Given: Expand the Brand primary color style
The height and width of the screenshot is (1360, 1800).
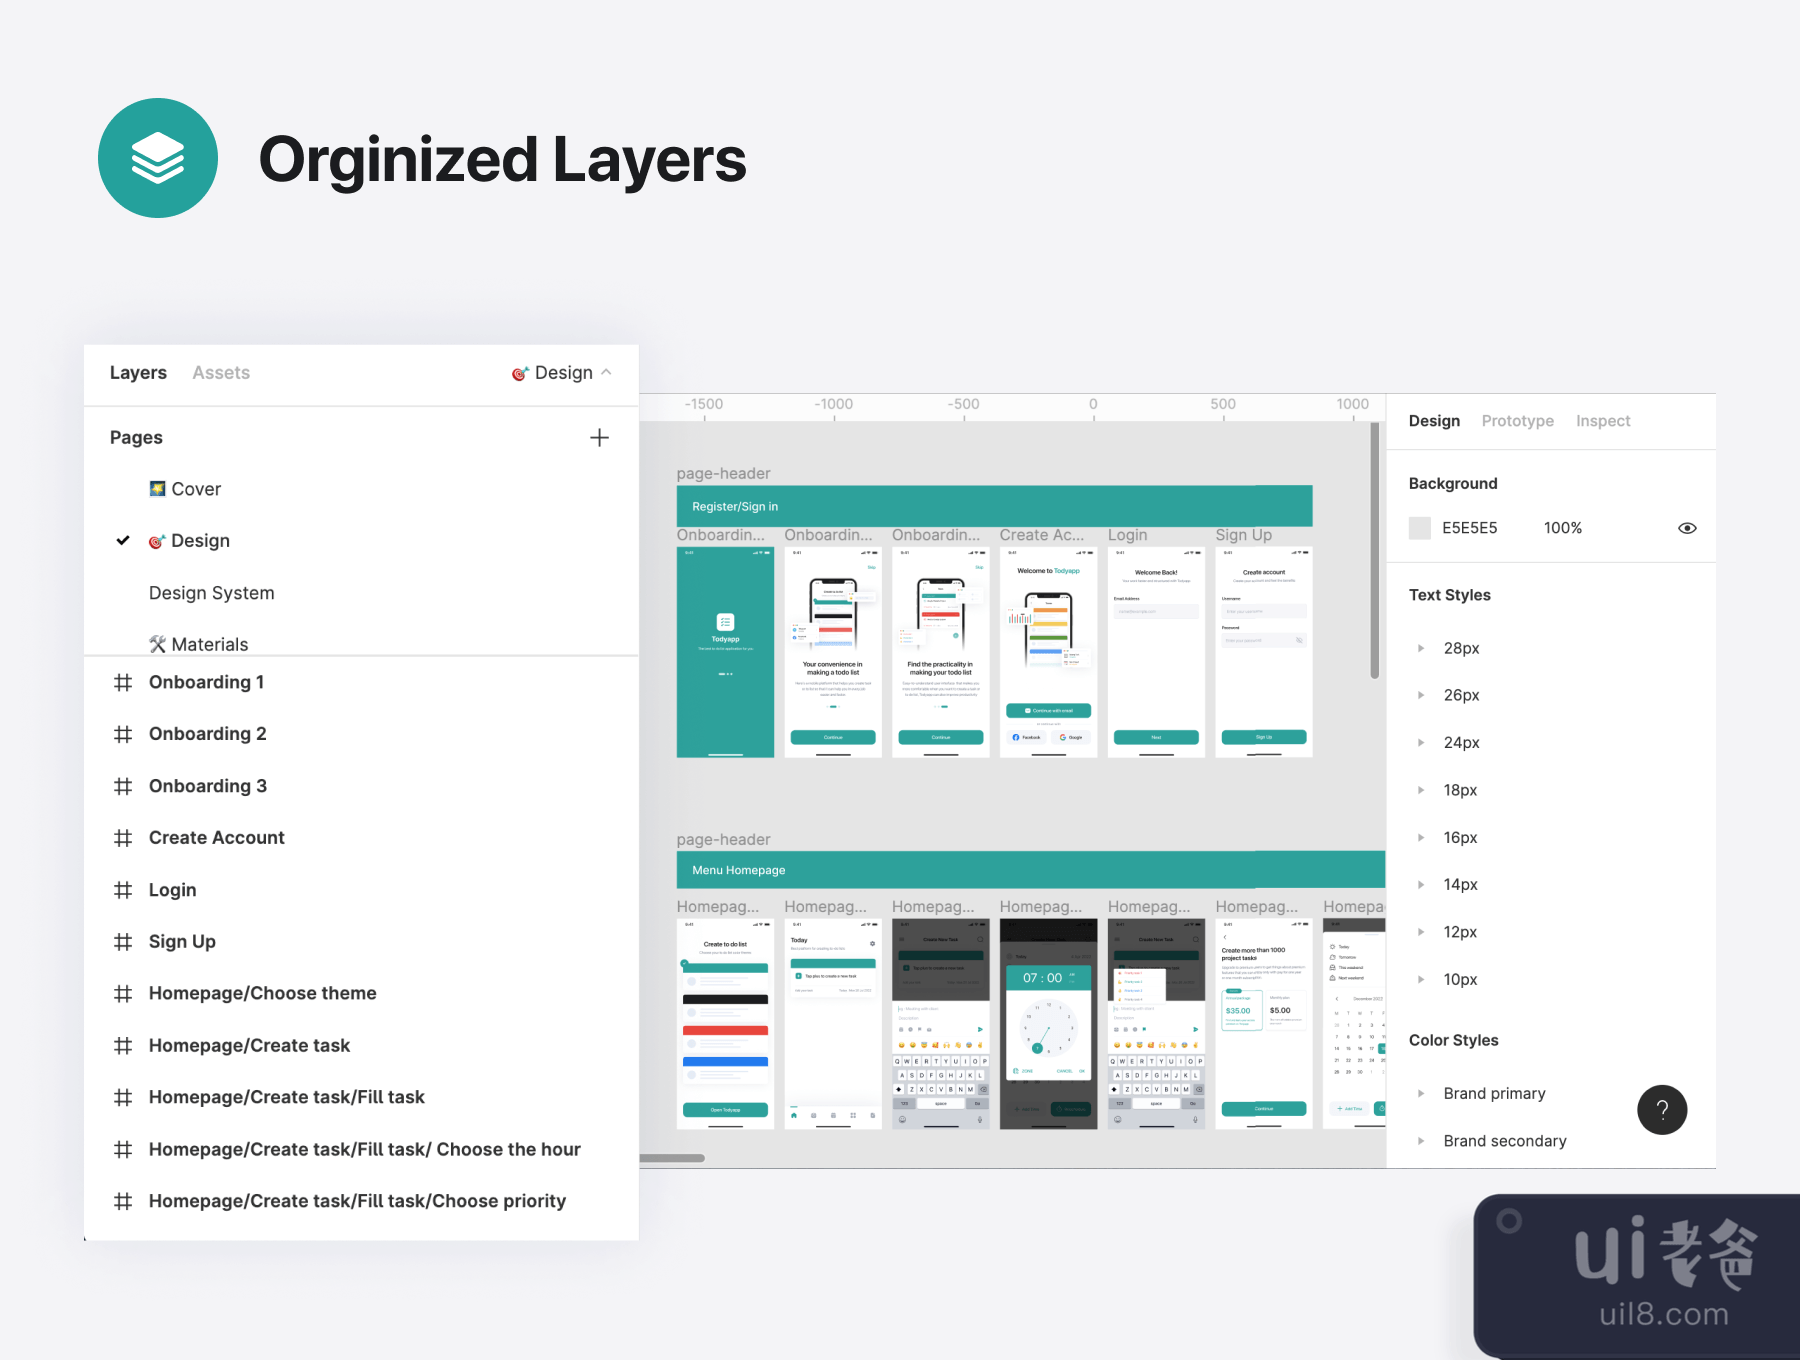Looking at the screenshot, I should point(1421,1094).
